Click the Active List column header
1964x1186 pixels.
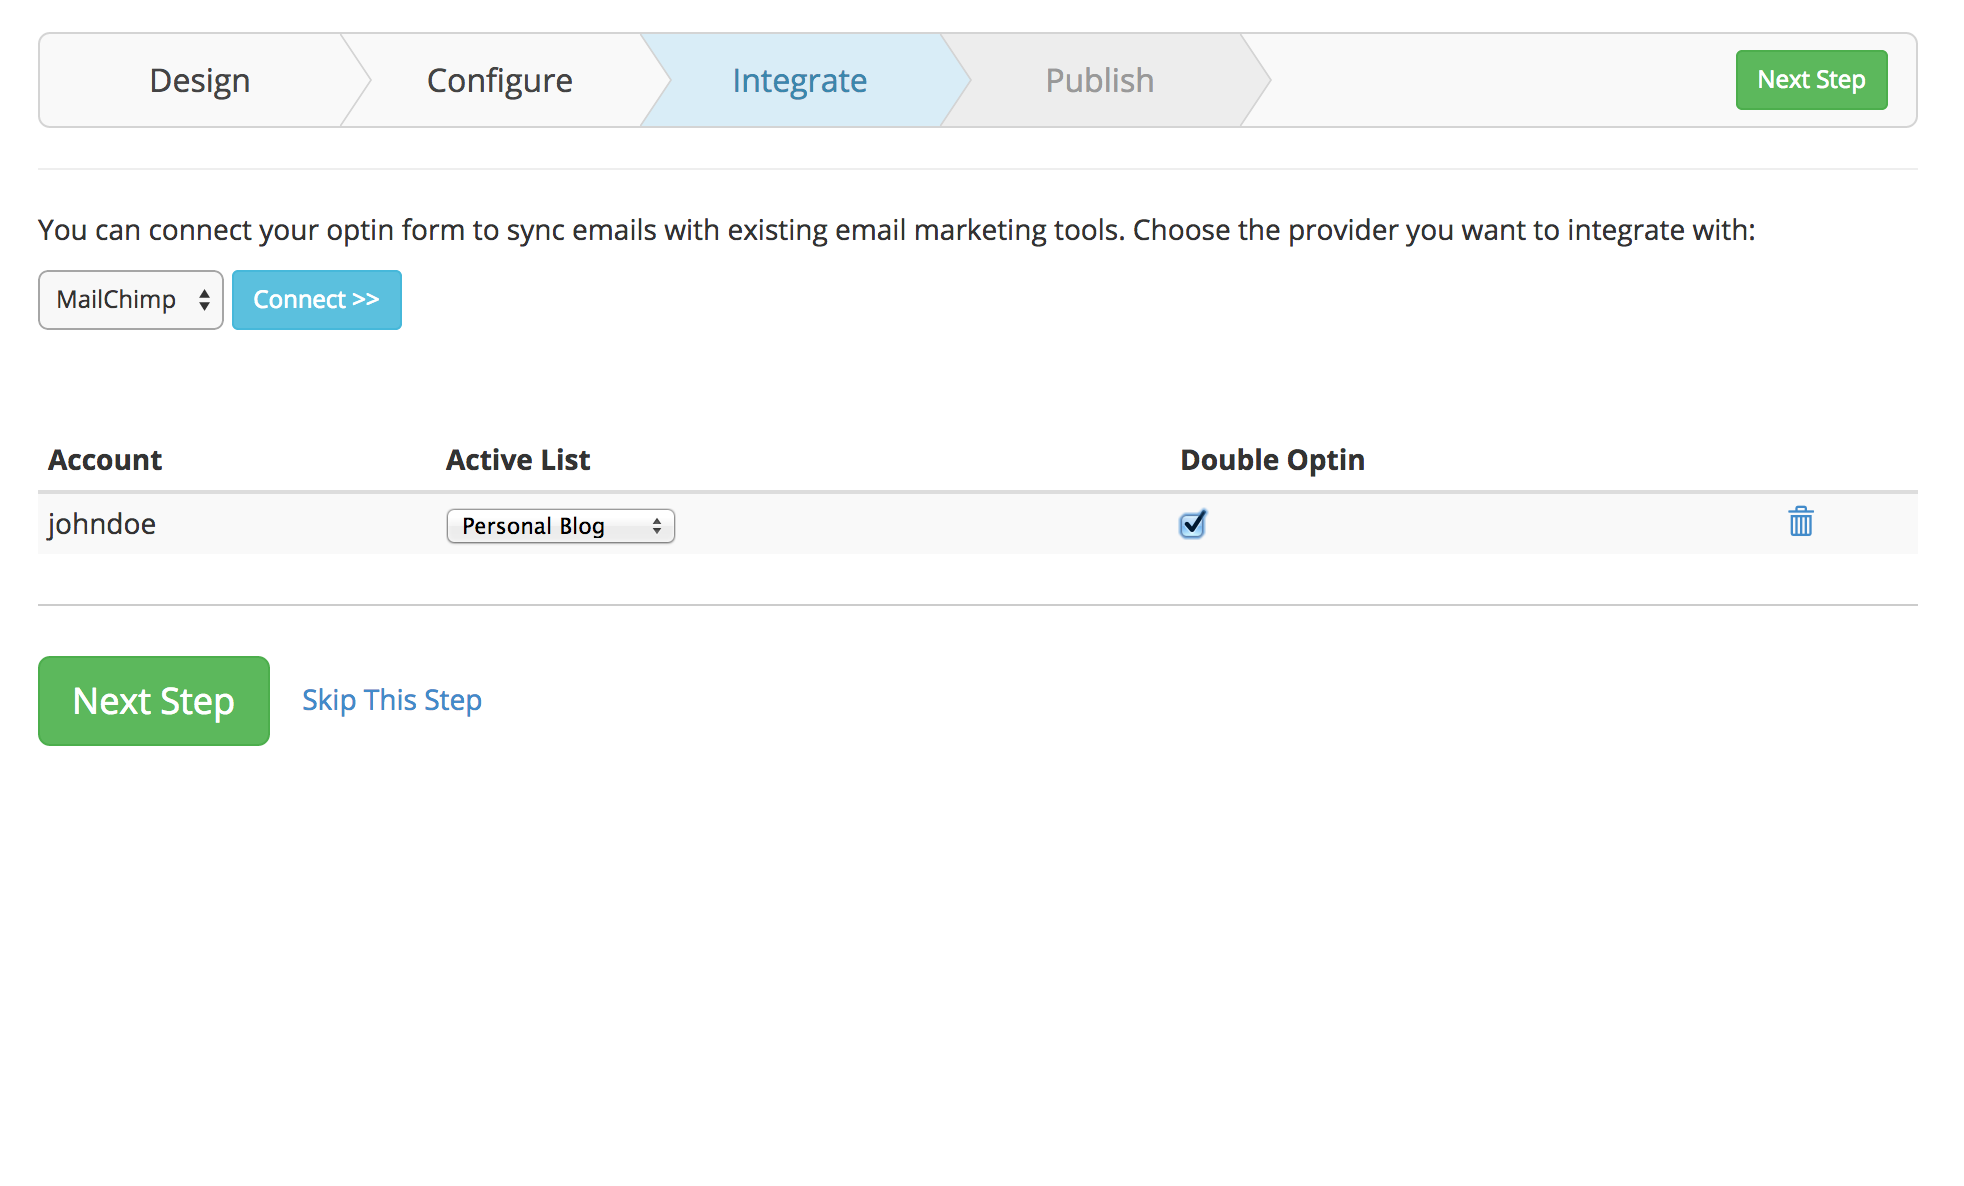tap(518, 460)
